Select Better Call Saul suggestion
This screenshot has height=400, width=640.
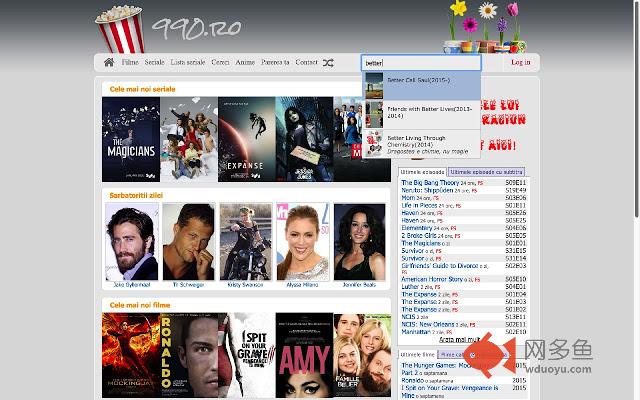click(421, 86)
